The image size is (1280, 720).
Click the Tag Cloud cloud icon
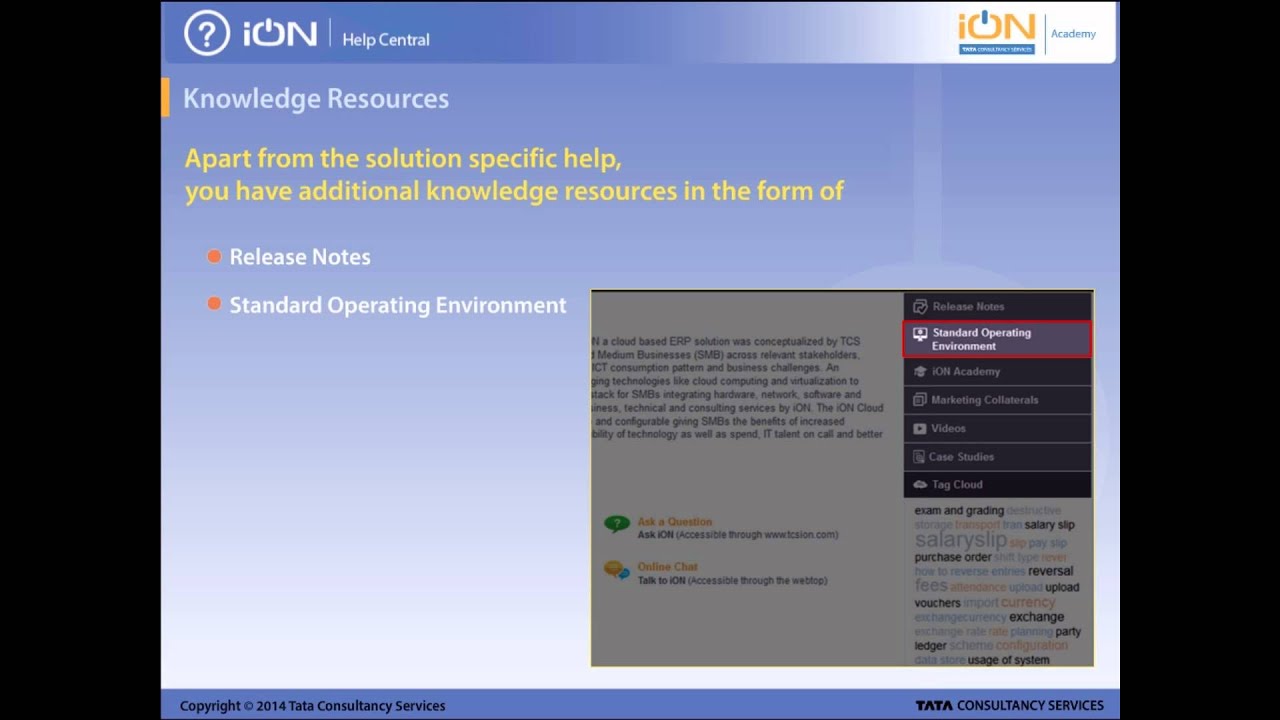coord(920,484)
